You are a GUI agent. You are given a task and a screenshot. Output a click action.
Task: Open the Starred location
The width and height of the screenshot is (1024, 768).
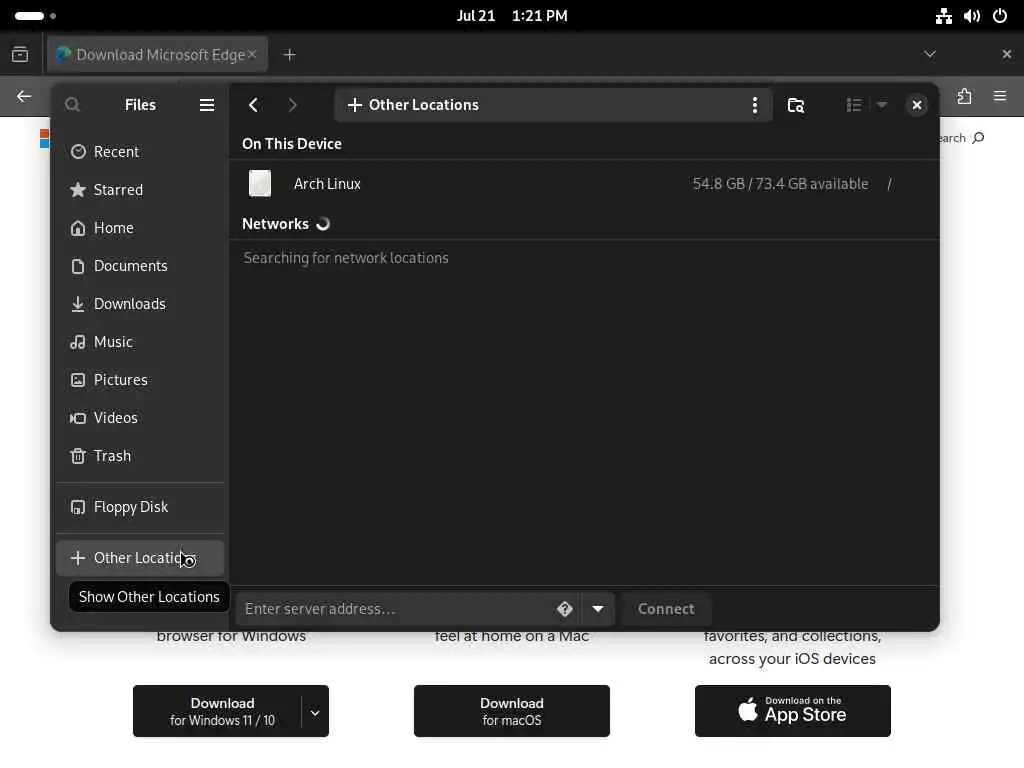[x=140, y=189]
